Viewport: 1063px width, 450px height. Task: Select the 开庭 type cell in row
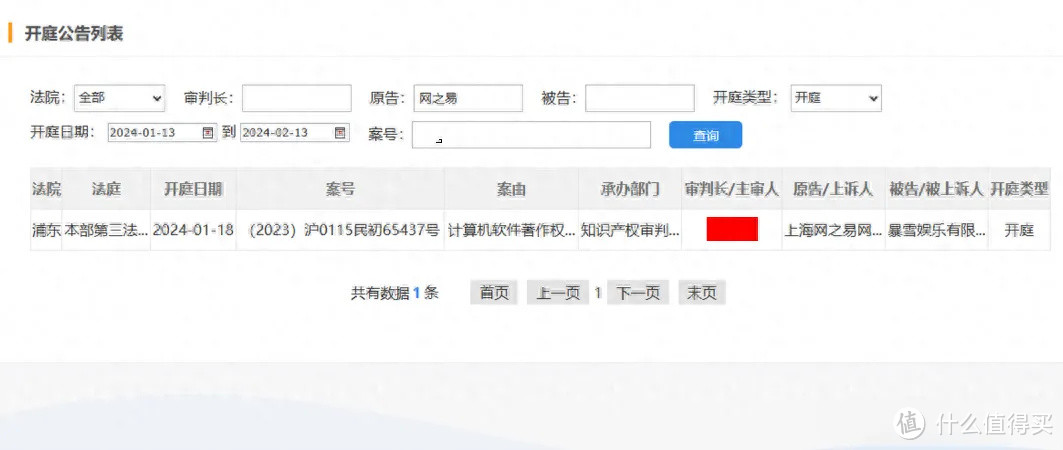[x=1019, y=230]
